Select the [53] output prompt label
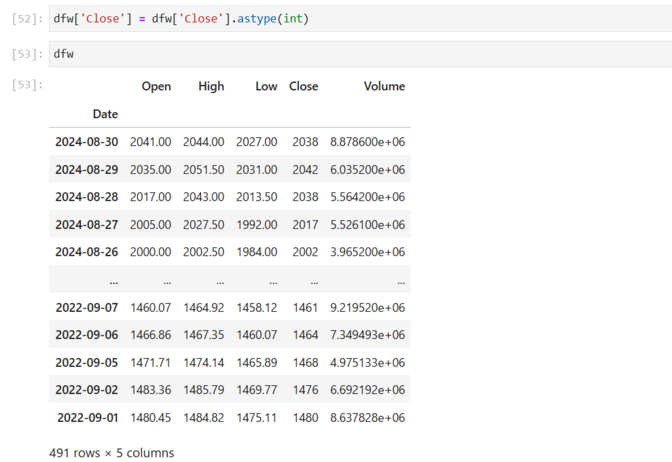Image resolution: width=672 pixels, height=462 pixels. [26, 86]
